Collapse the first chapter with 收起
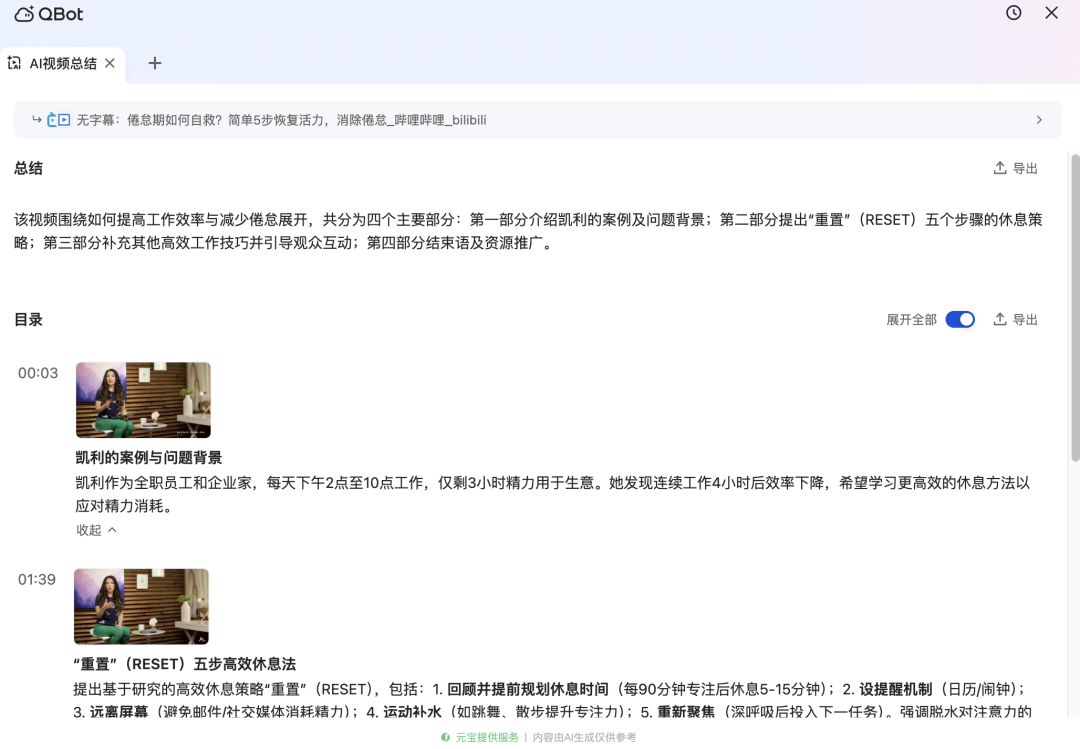 click(x=96, y=530)
